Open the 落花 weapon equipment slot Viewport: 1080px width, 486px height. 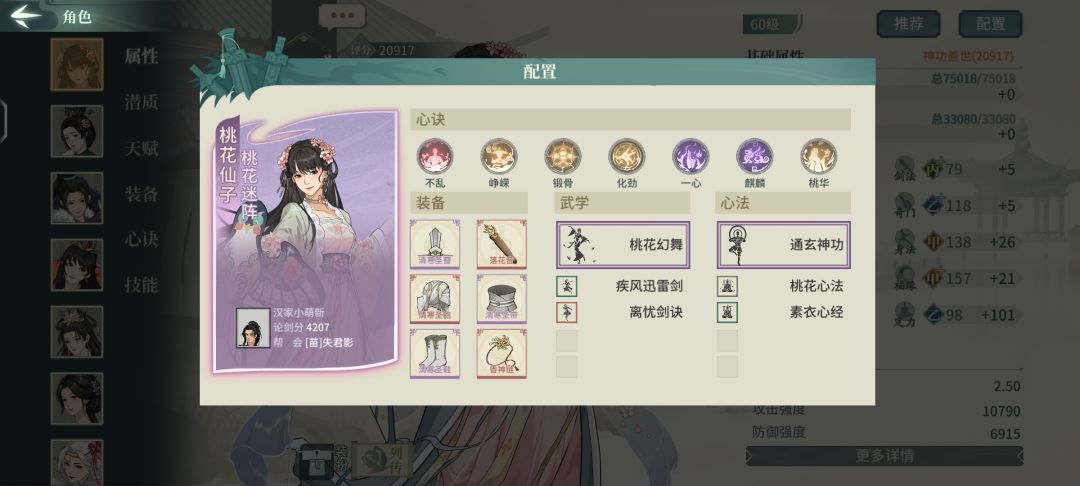[501, 244]
